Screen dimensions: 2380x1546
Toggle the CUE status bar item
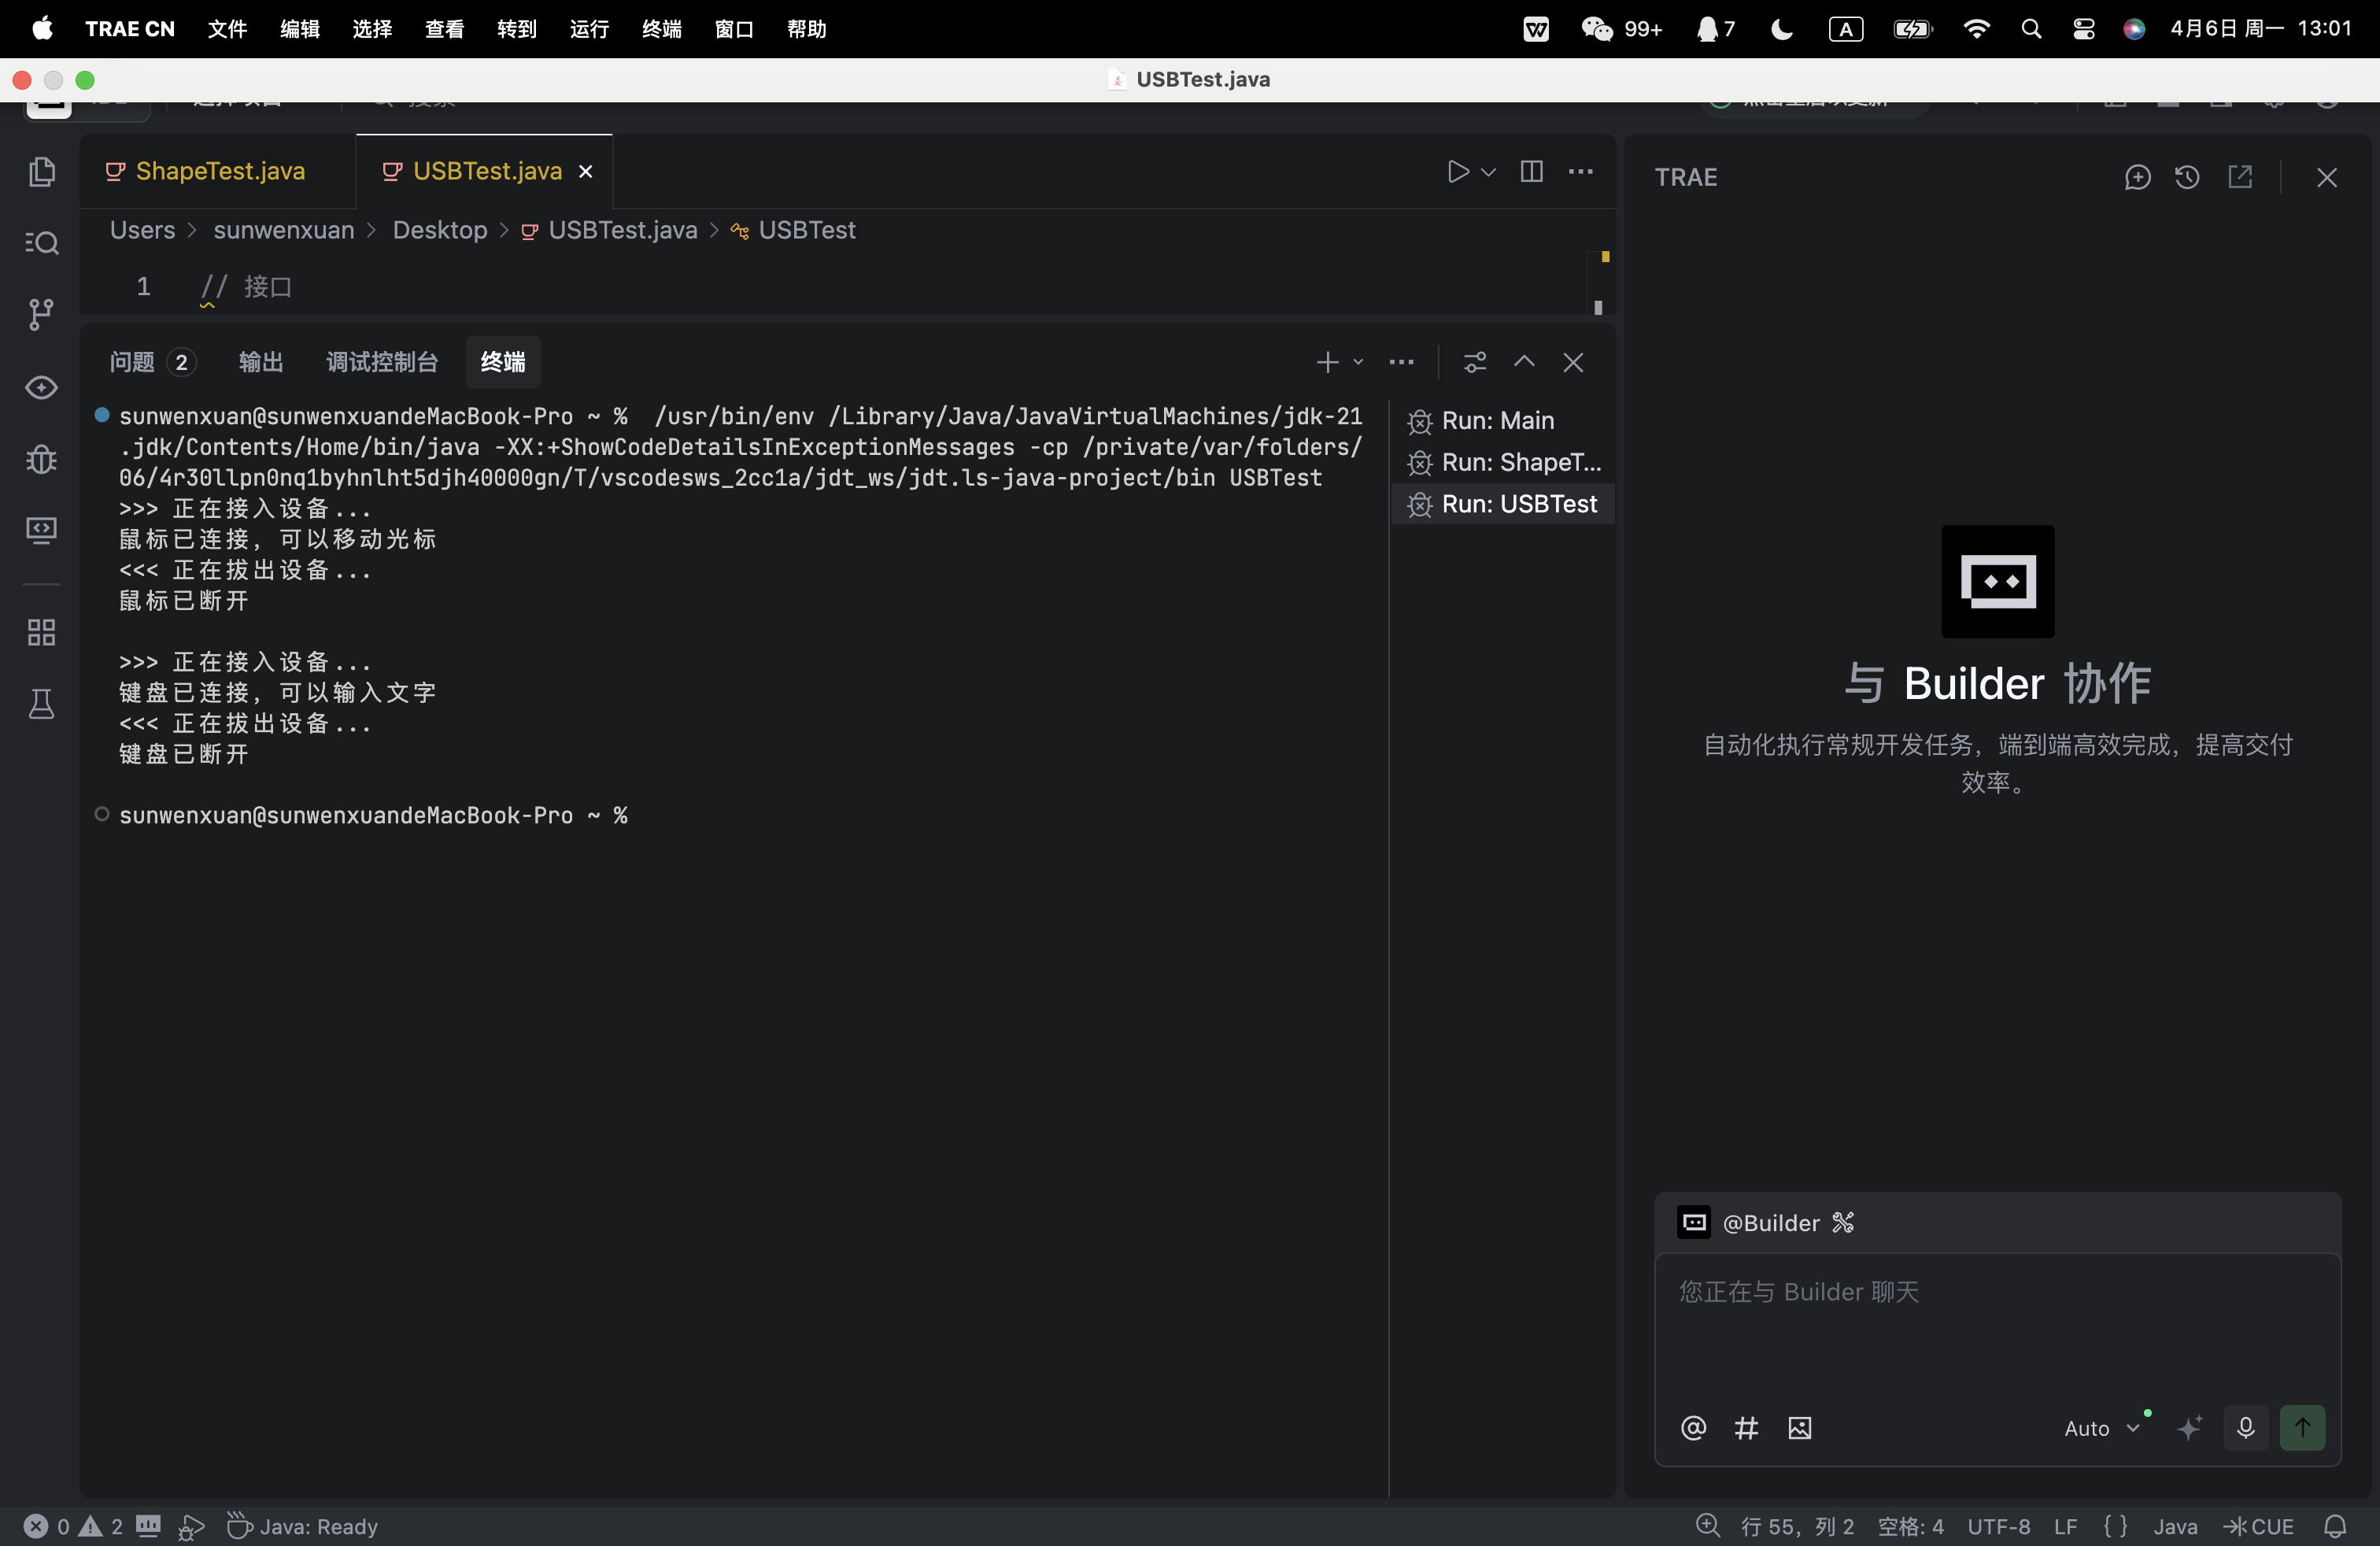pos(2259,1526)
